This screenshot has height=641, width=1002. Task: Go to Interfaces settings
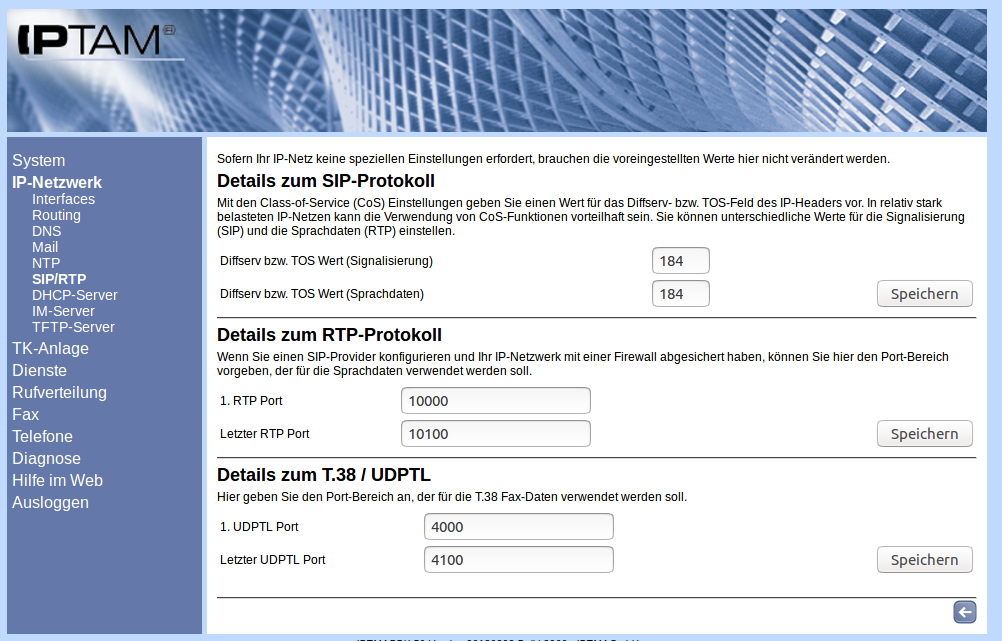click(x=63, y=199)
